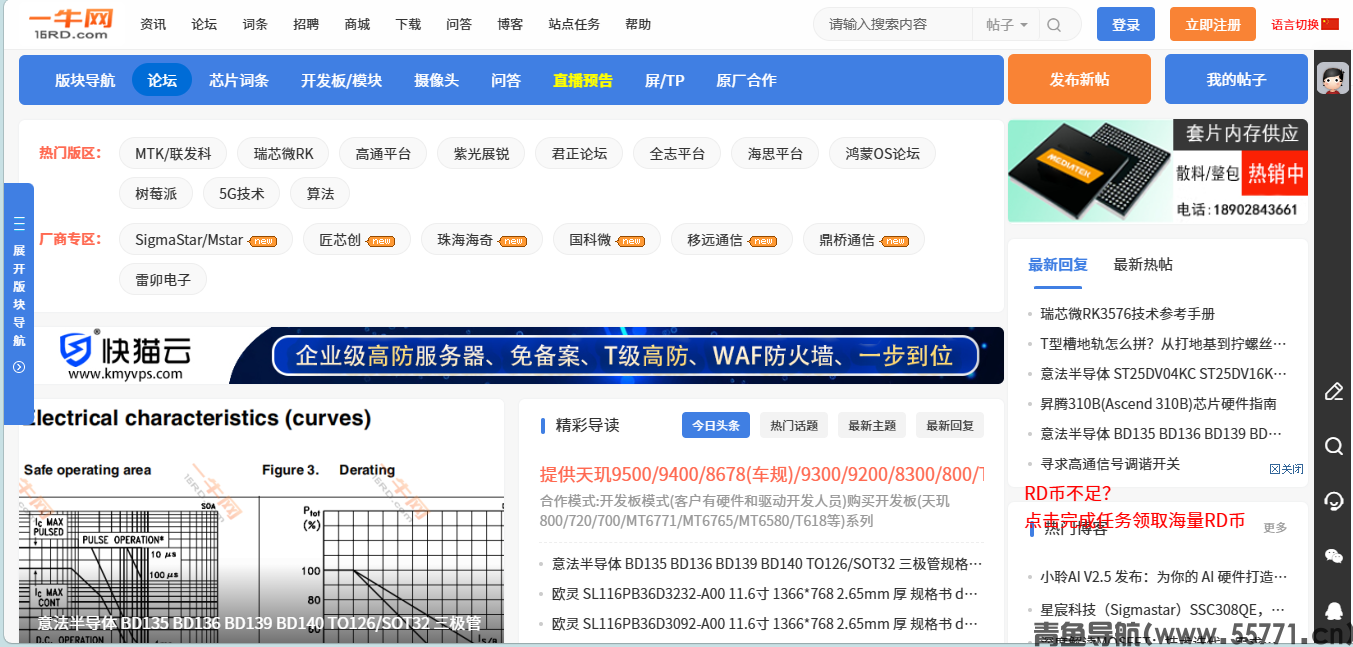1353x647 pixels.
Task: Select 开发板/模块 in blue nav bar
Action: 342,80
